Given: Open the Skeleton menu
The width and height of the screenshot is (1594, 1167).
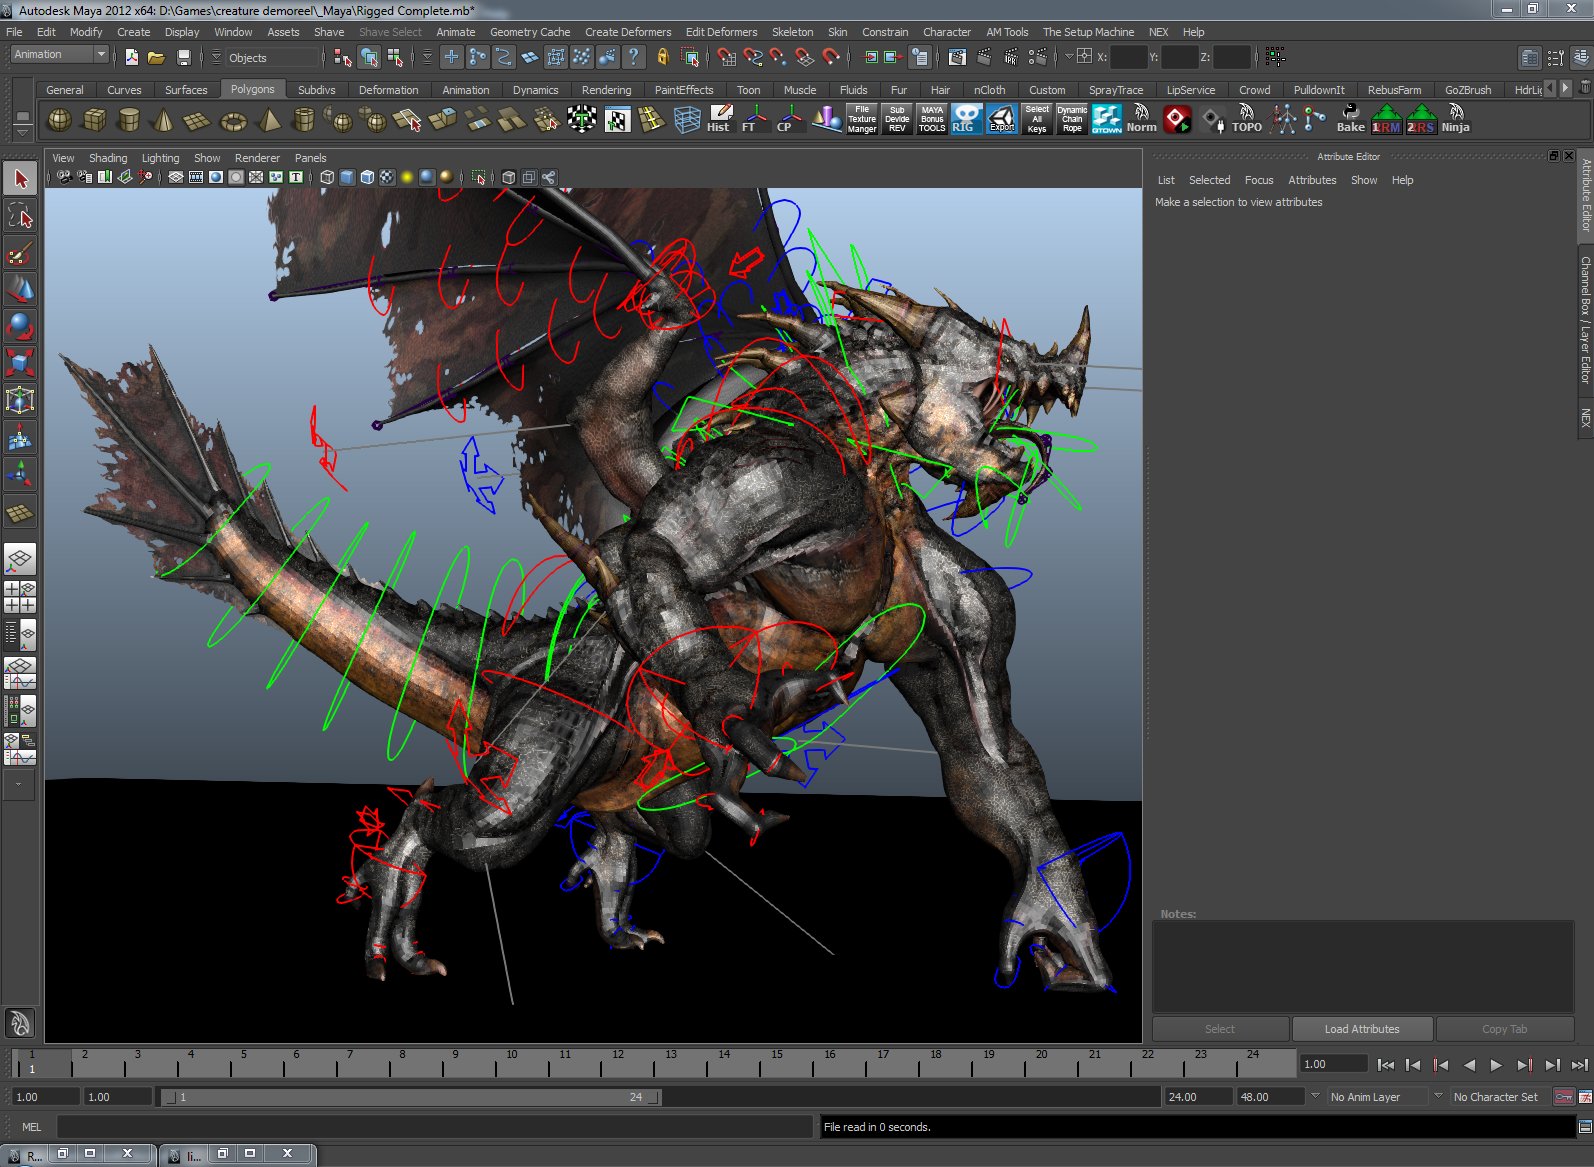Looking at the screenshot, I should (792, 32).
